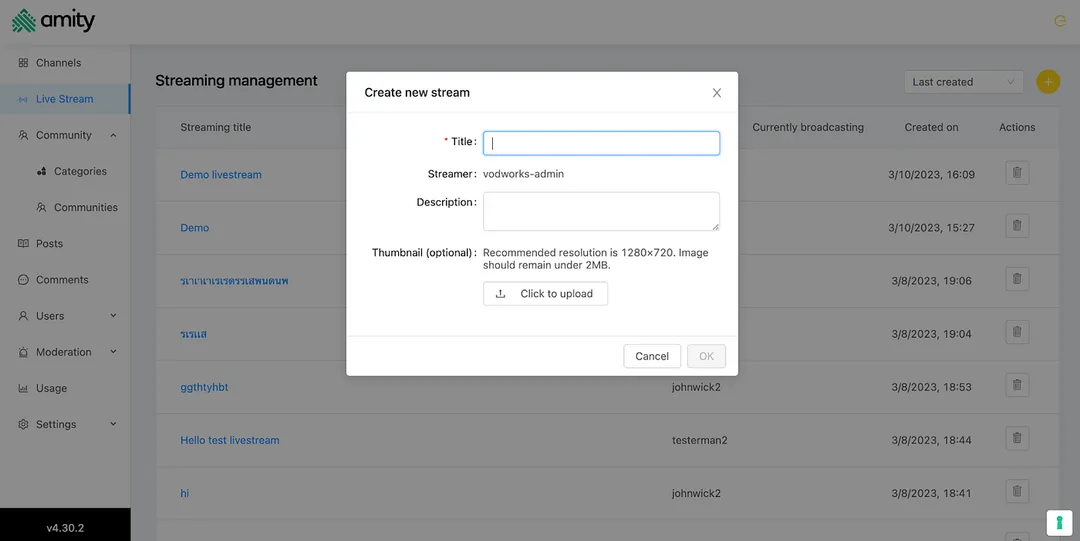Expand the Community menu chevron
This screenshot has width=1080, height=541.
113,135
